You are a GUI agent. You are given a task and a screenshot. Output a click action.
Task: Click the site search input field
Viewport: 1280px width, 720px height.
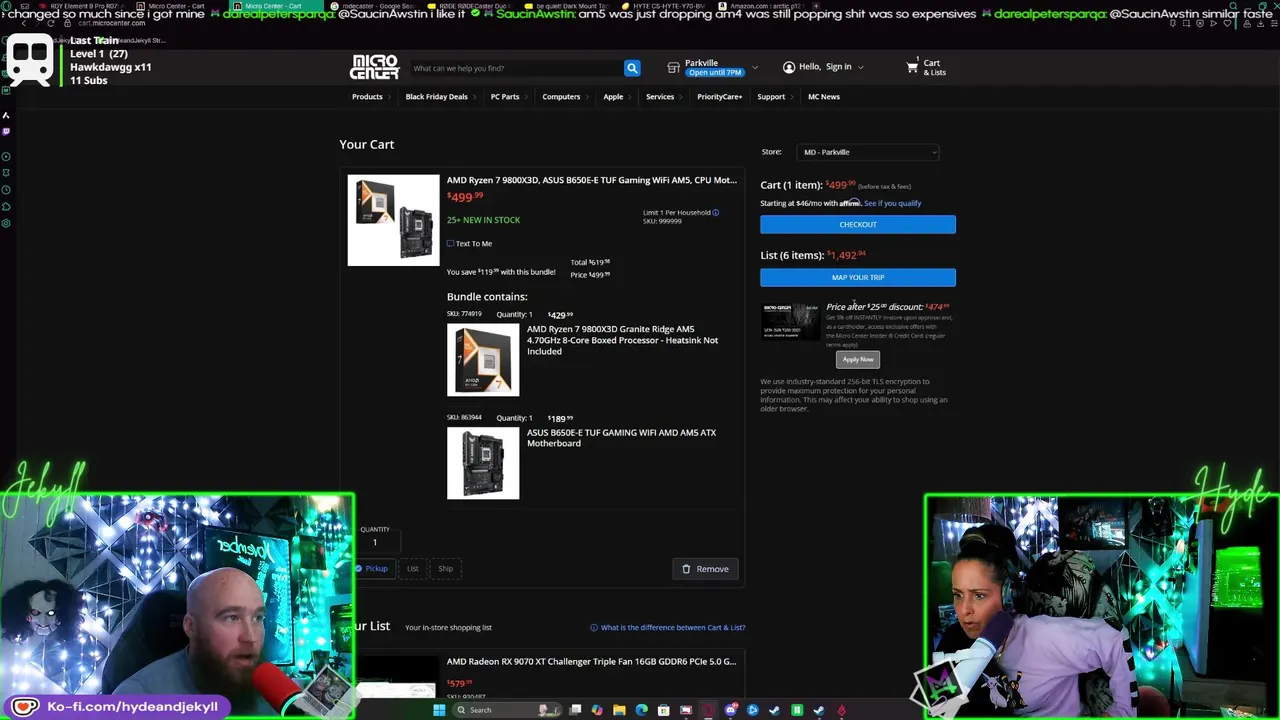(x=516, y=68)
